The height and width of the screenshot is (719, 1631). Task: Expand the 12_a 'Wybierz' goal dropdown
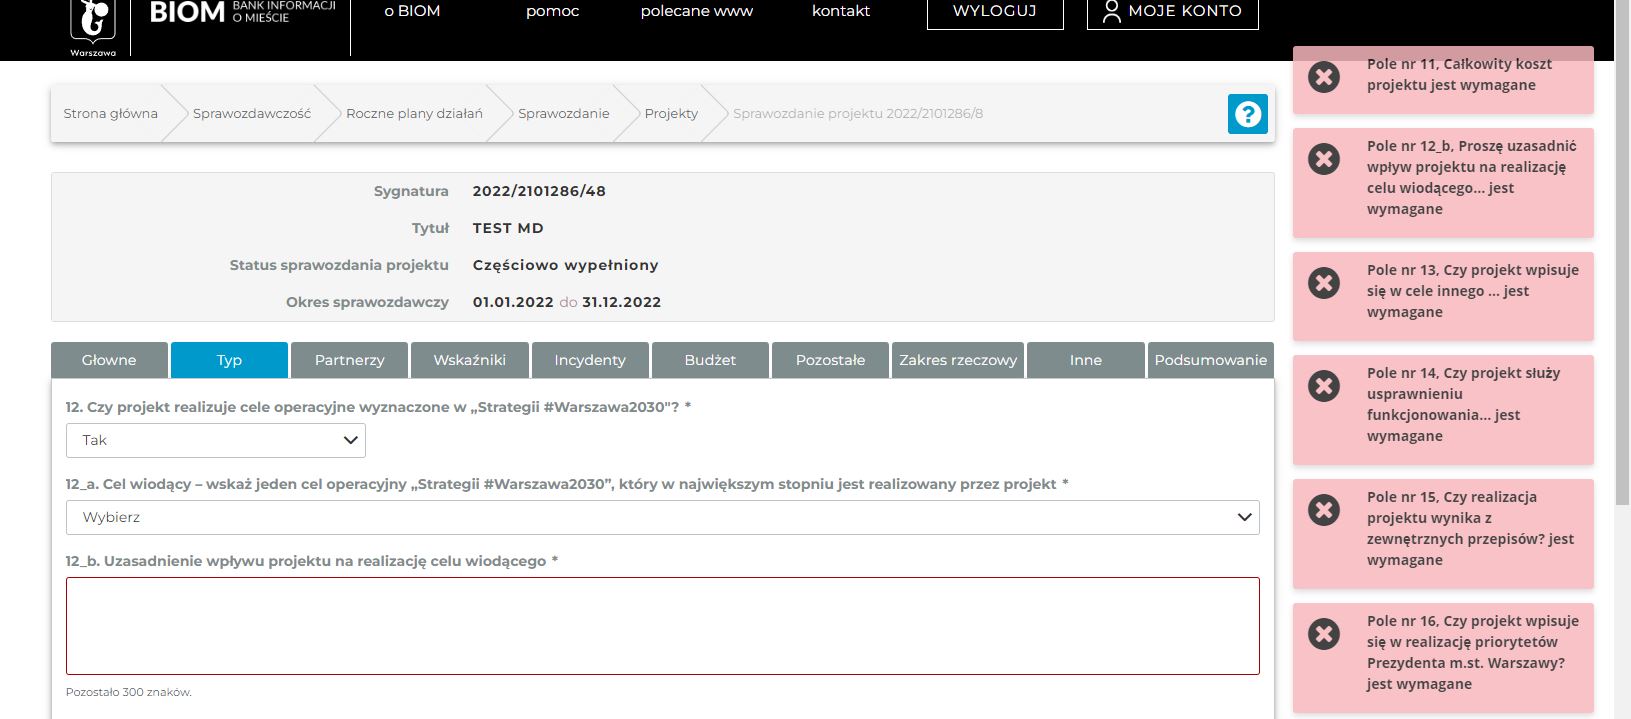coord(662,517)
